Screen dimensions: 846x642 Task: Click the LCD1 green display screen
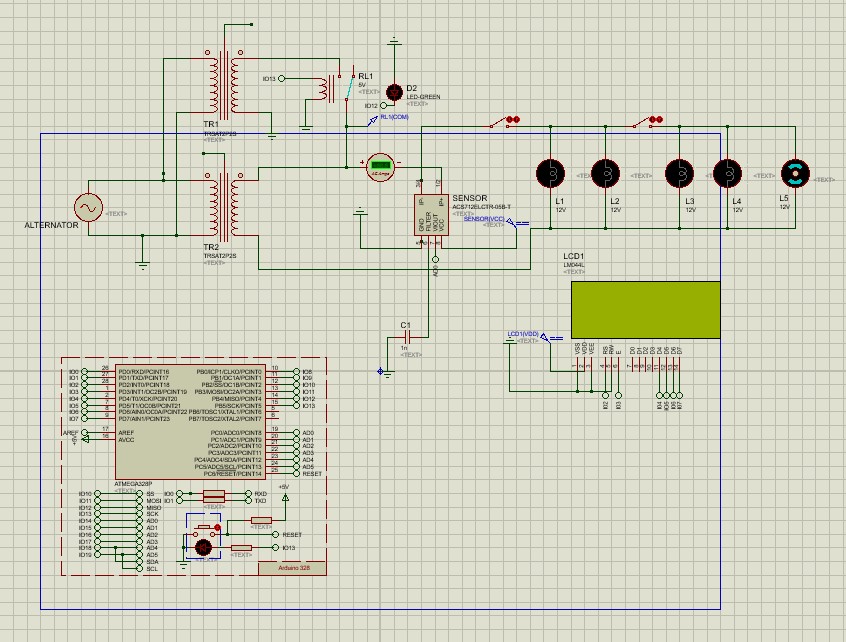(x=645, y=309)
